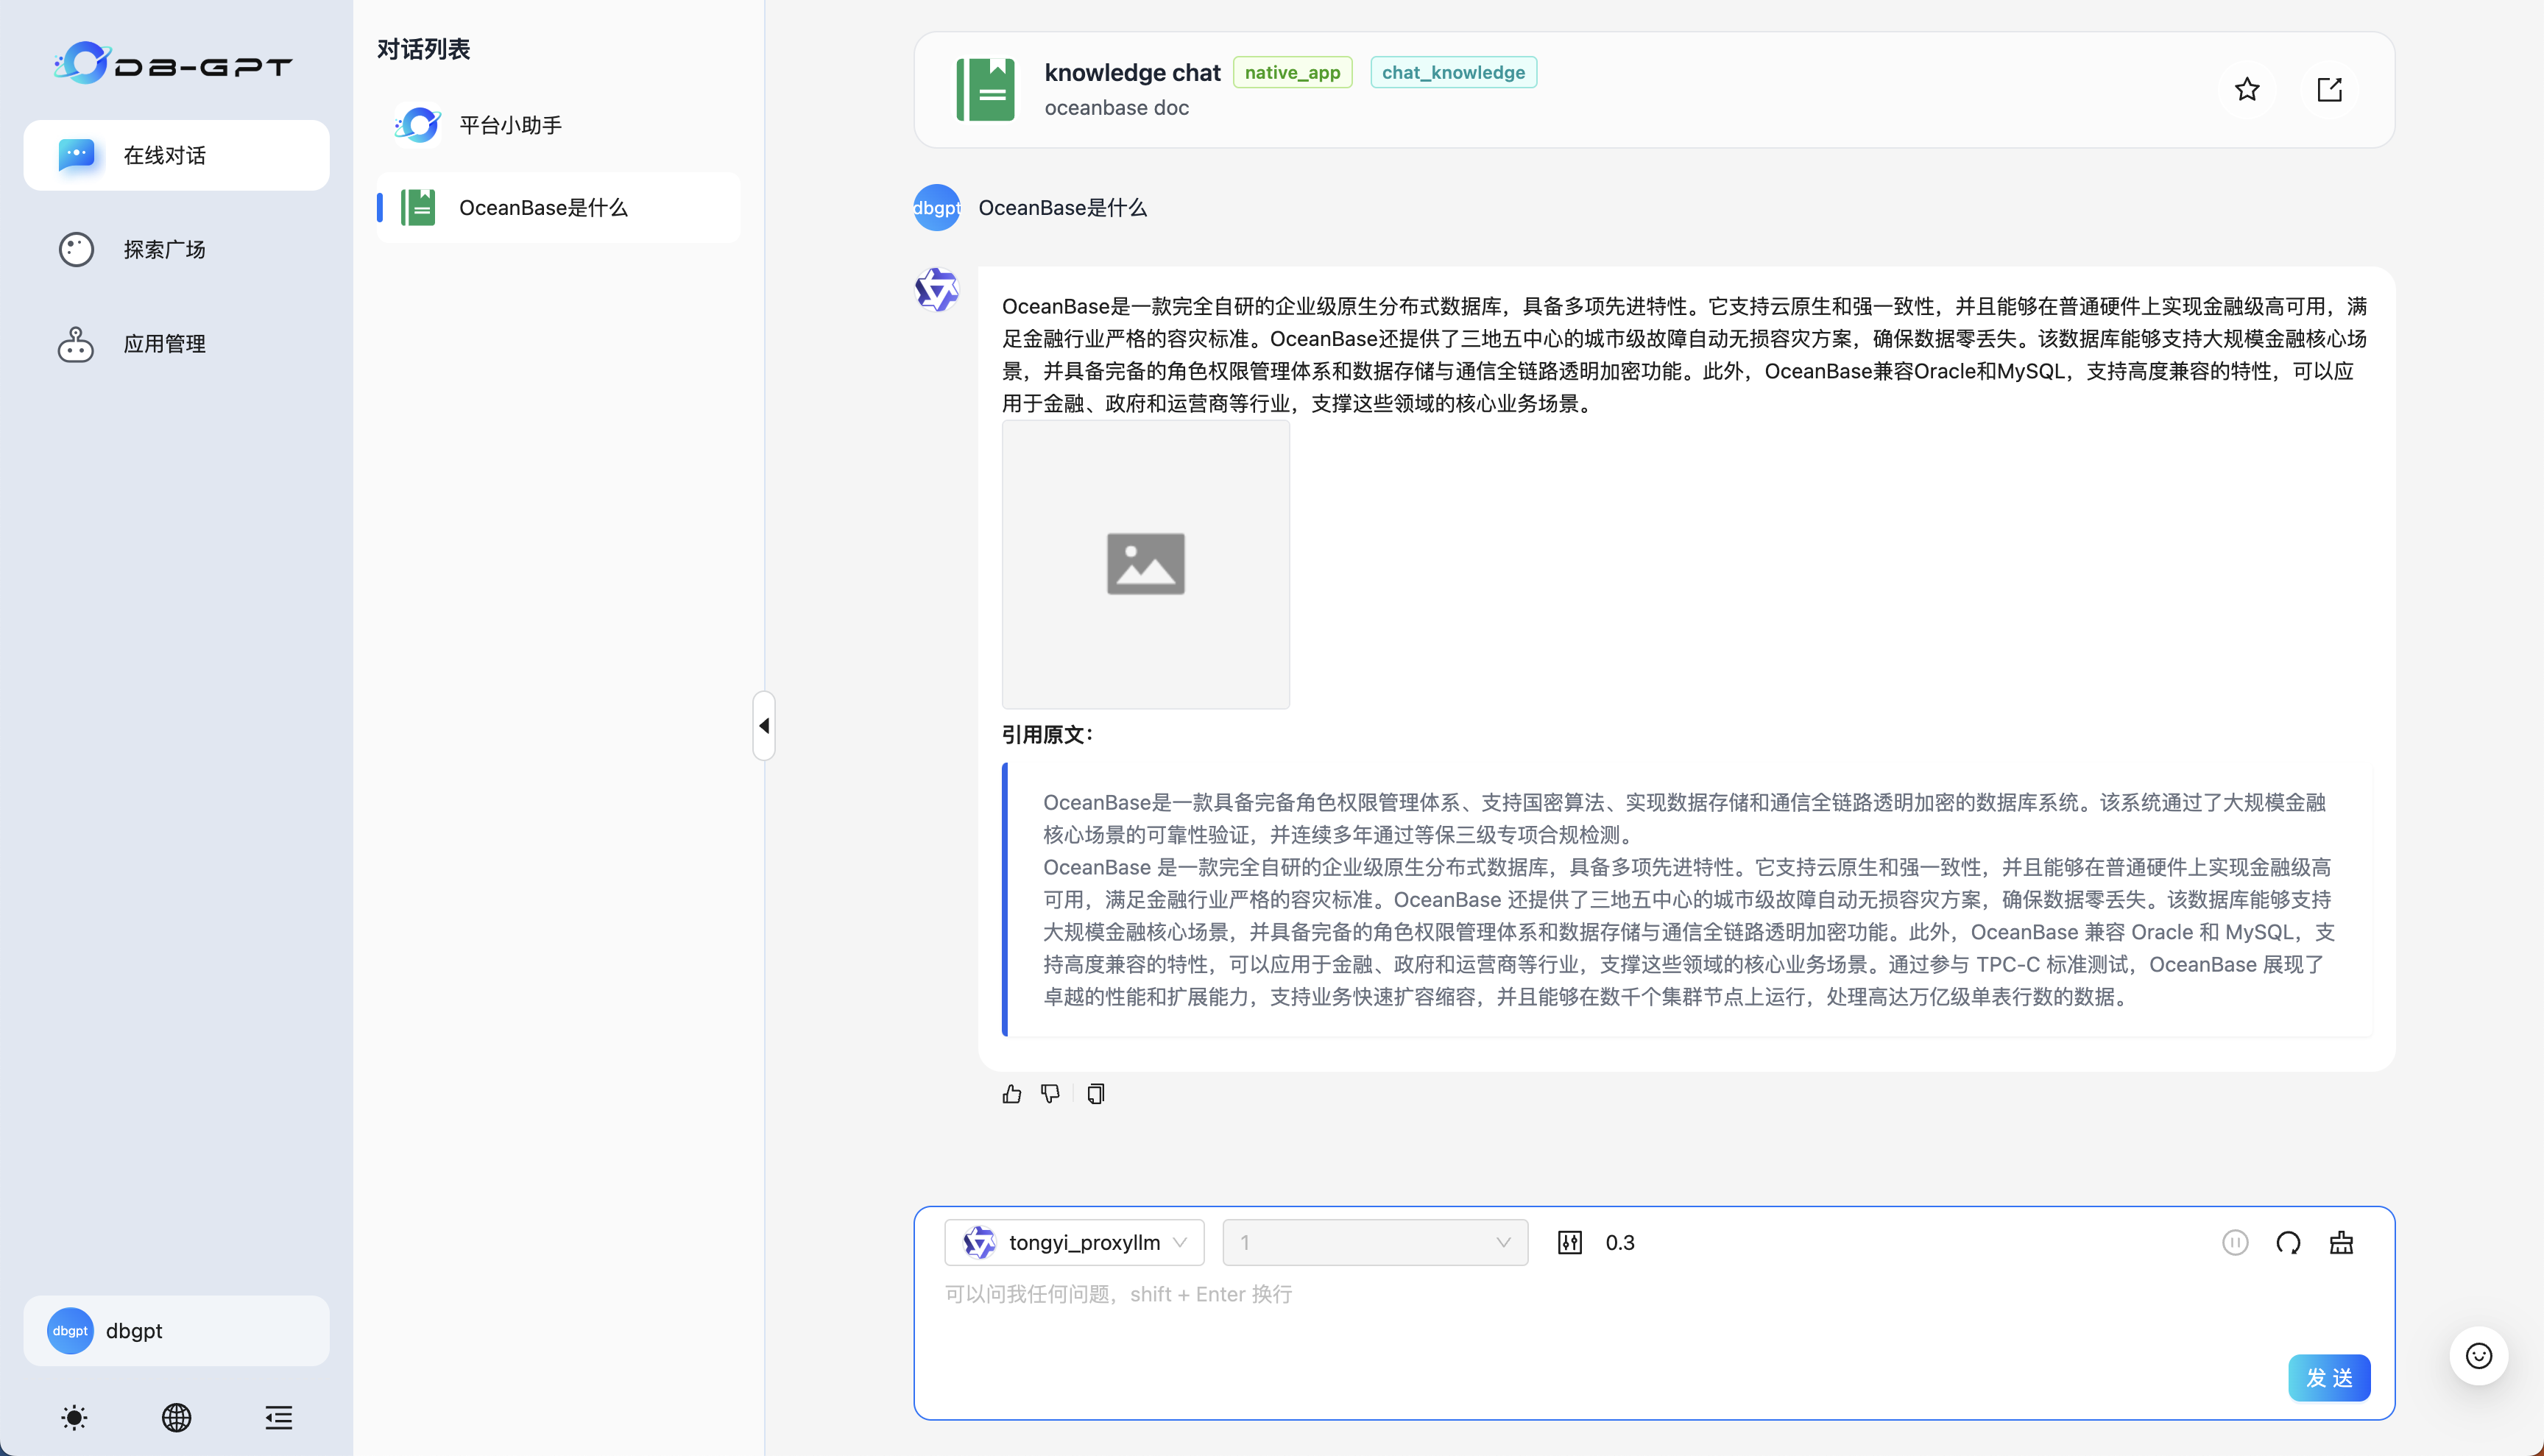The width and height of the screenshot is (2544, 1456).
Task: Give a thumbs up to the answer
Action: [1012, 1093]
